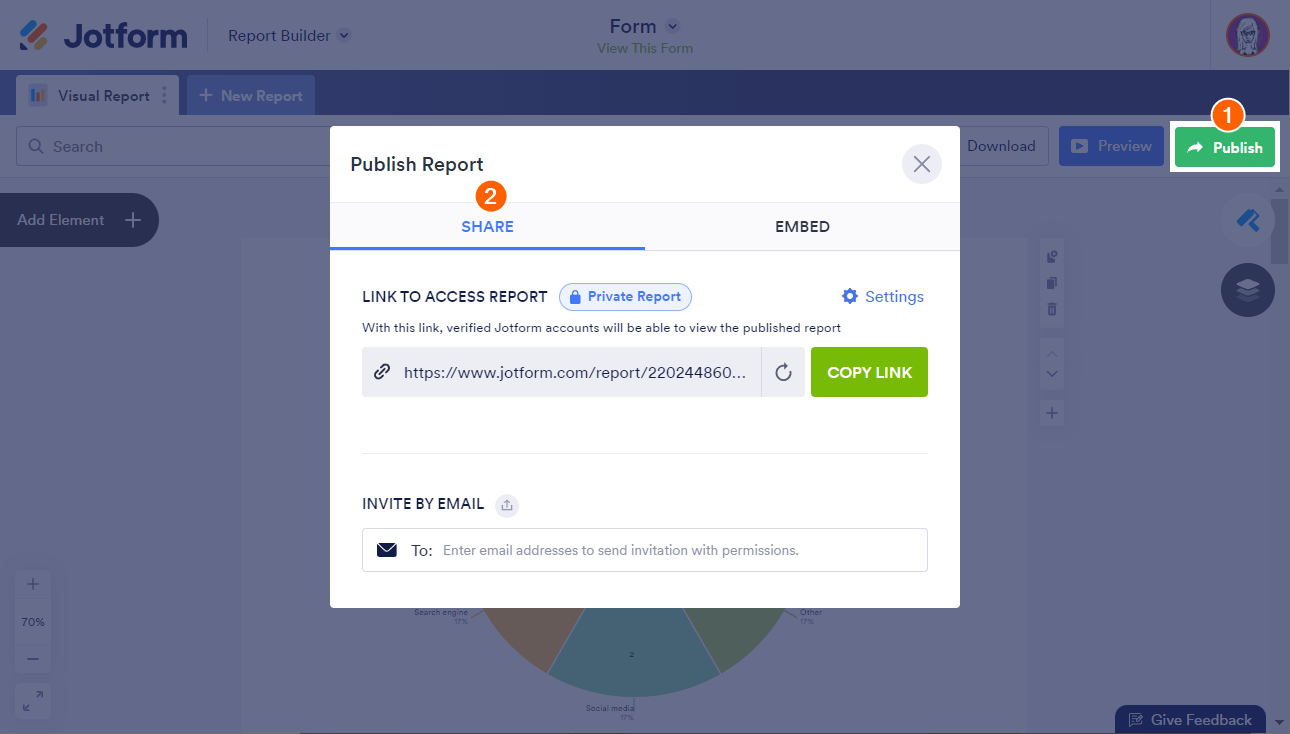The height and width of the screenshot is (734, 1290).
Task: Open the Form title dropdown arrow
Action: 673,26
